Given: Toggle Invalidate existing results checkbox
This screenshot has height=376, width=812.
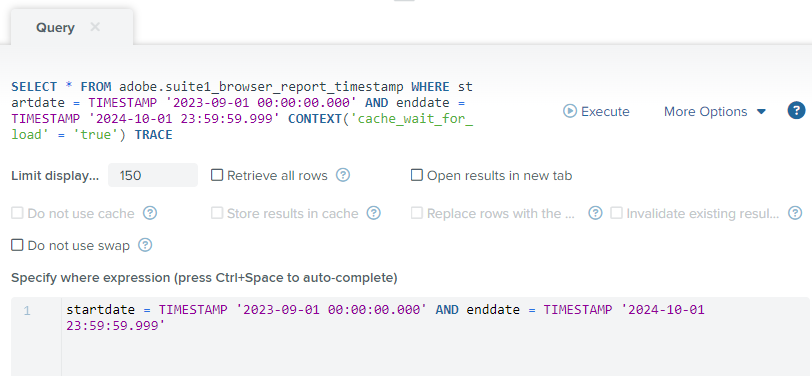Looking at the screenshot, I should (x=616, y=213).
